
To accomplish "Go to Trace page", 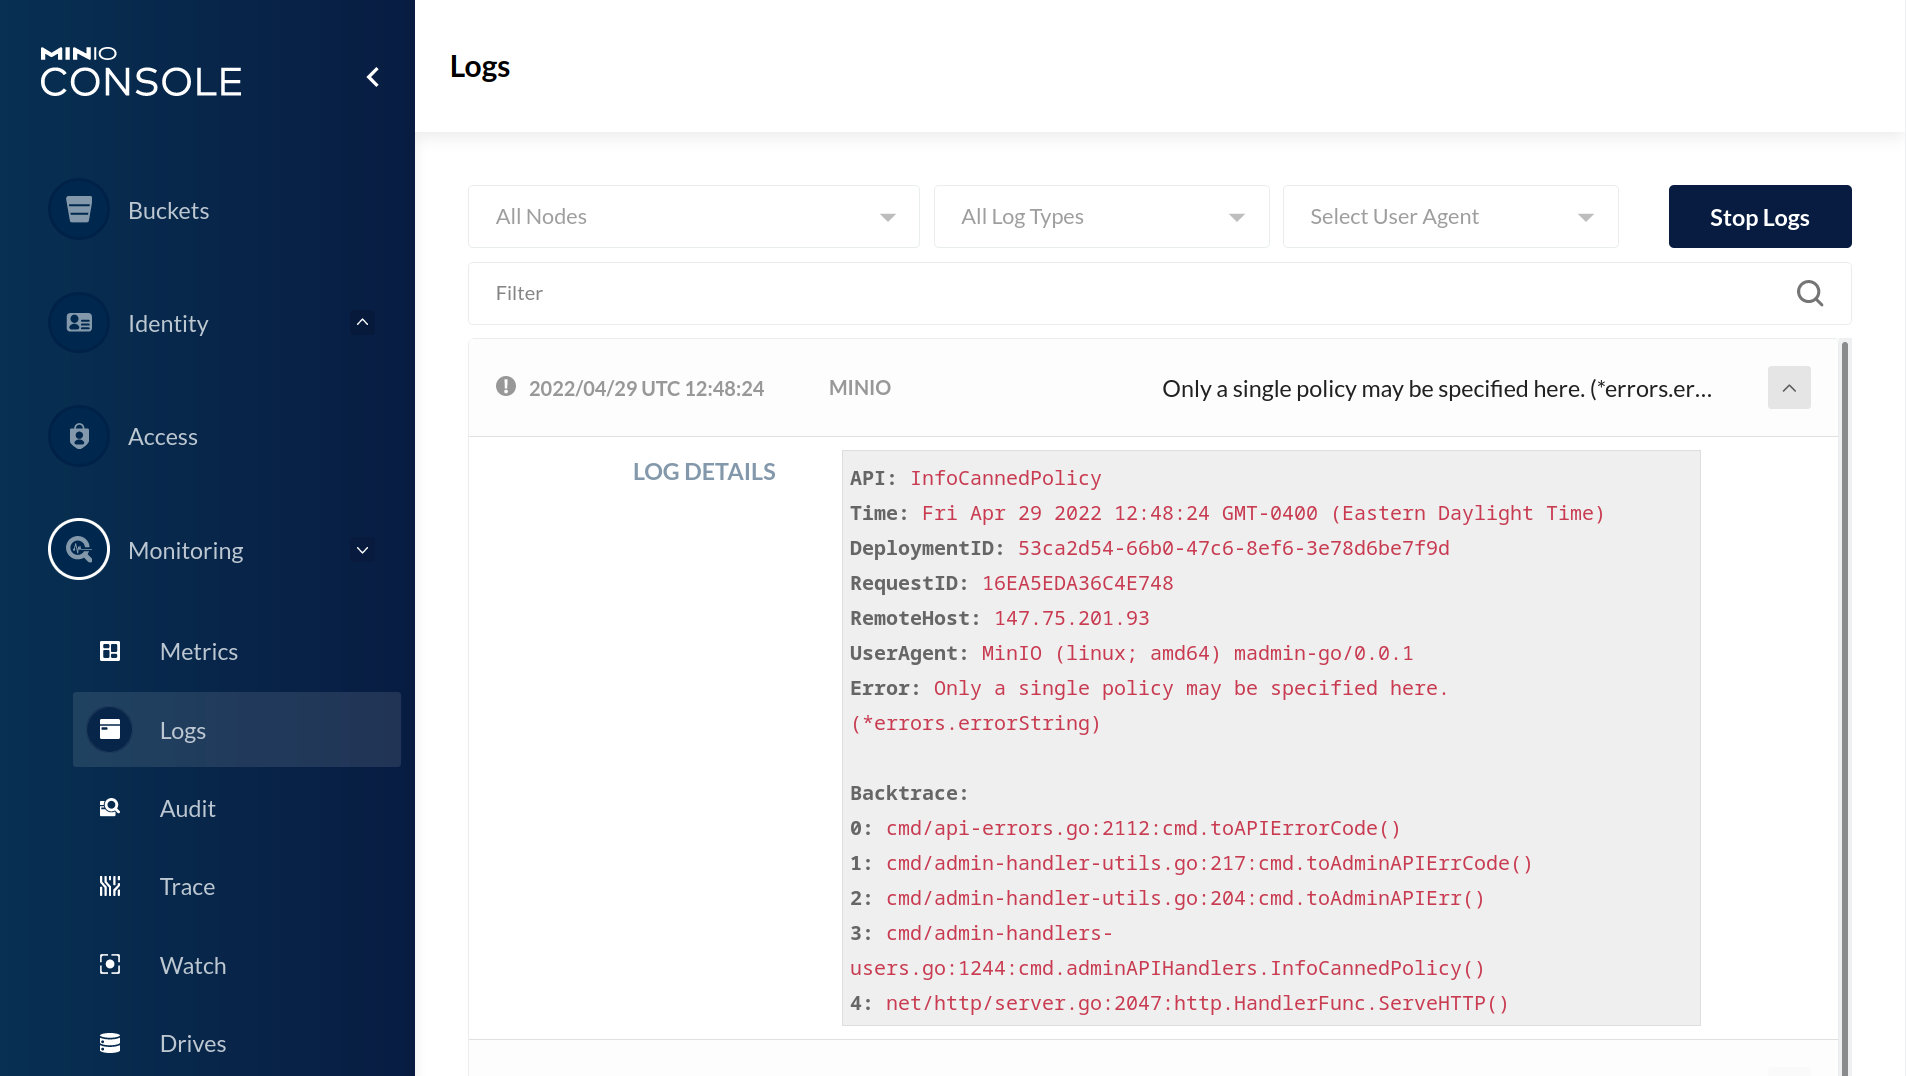I will 188,886.
